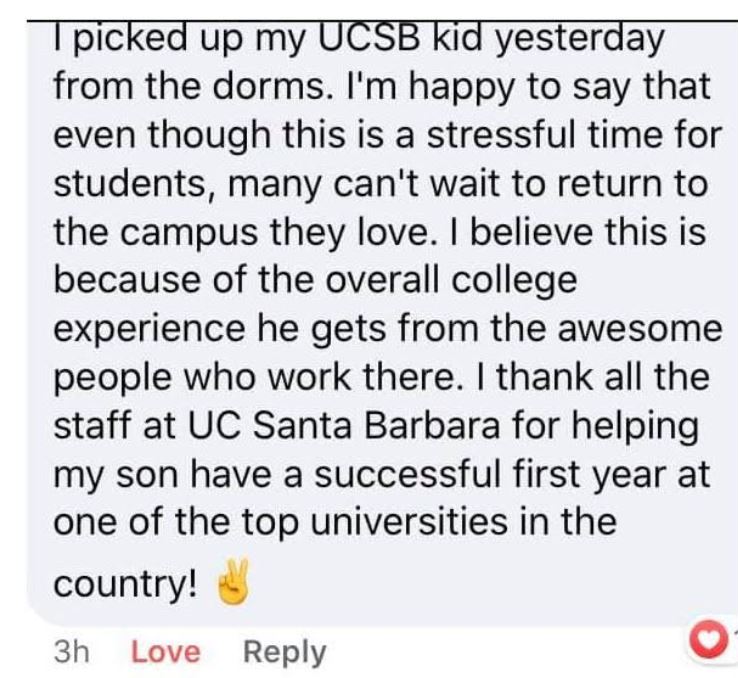Image resolution: width=738 pixels, height=678 pixels.
Task: Click the Love button under the comment
Action: (x=166, y=653)
